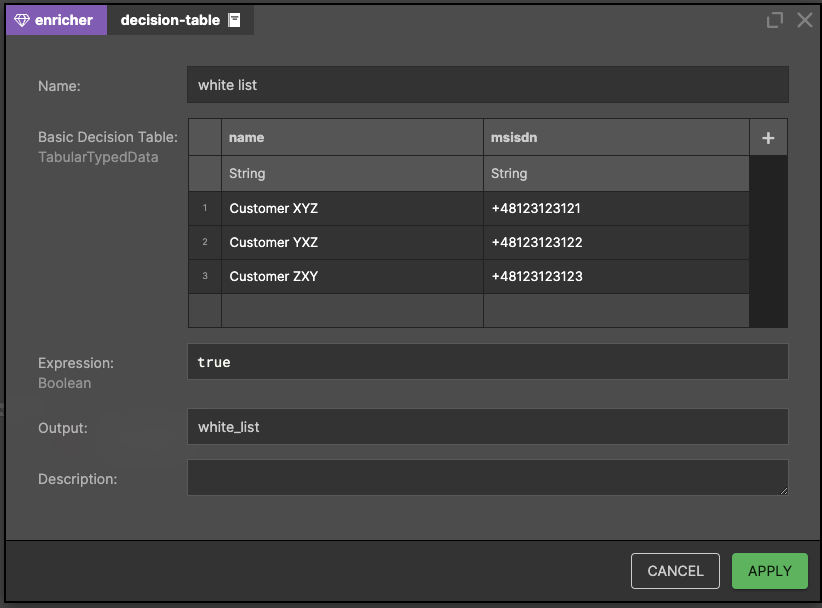822x608 pixels.
Task: Edit the cell Customer XYZ
Action: click(x=352, y=209)
